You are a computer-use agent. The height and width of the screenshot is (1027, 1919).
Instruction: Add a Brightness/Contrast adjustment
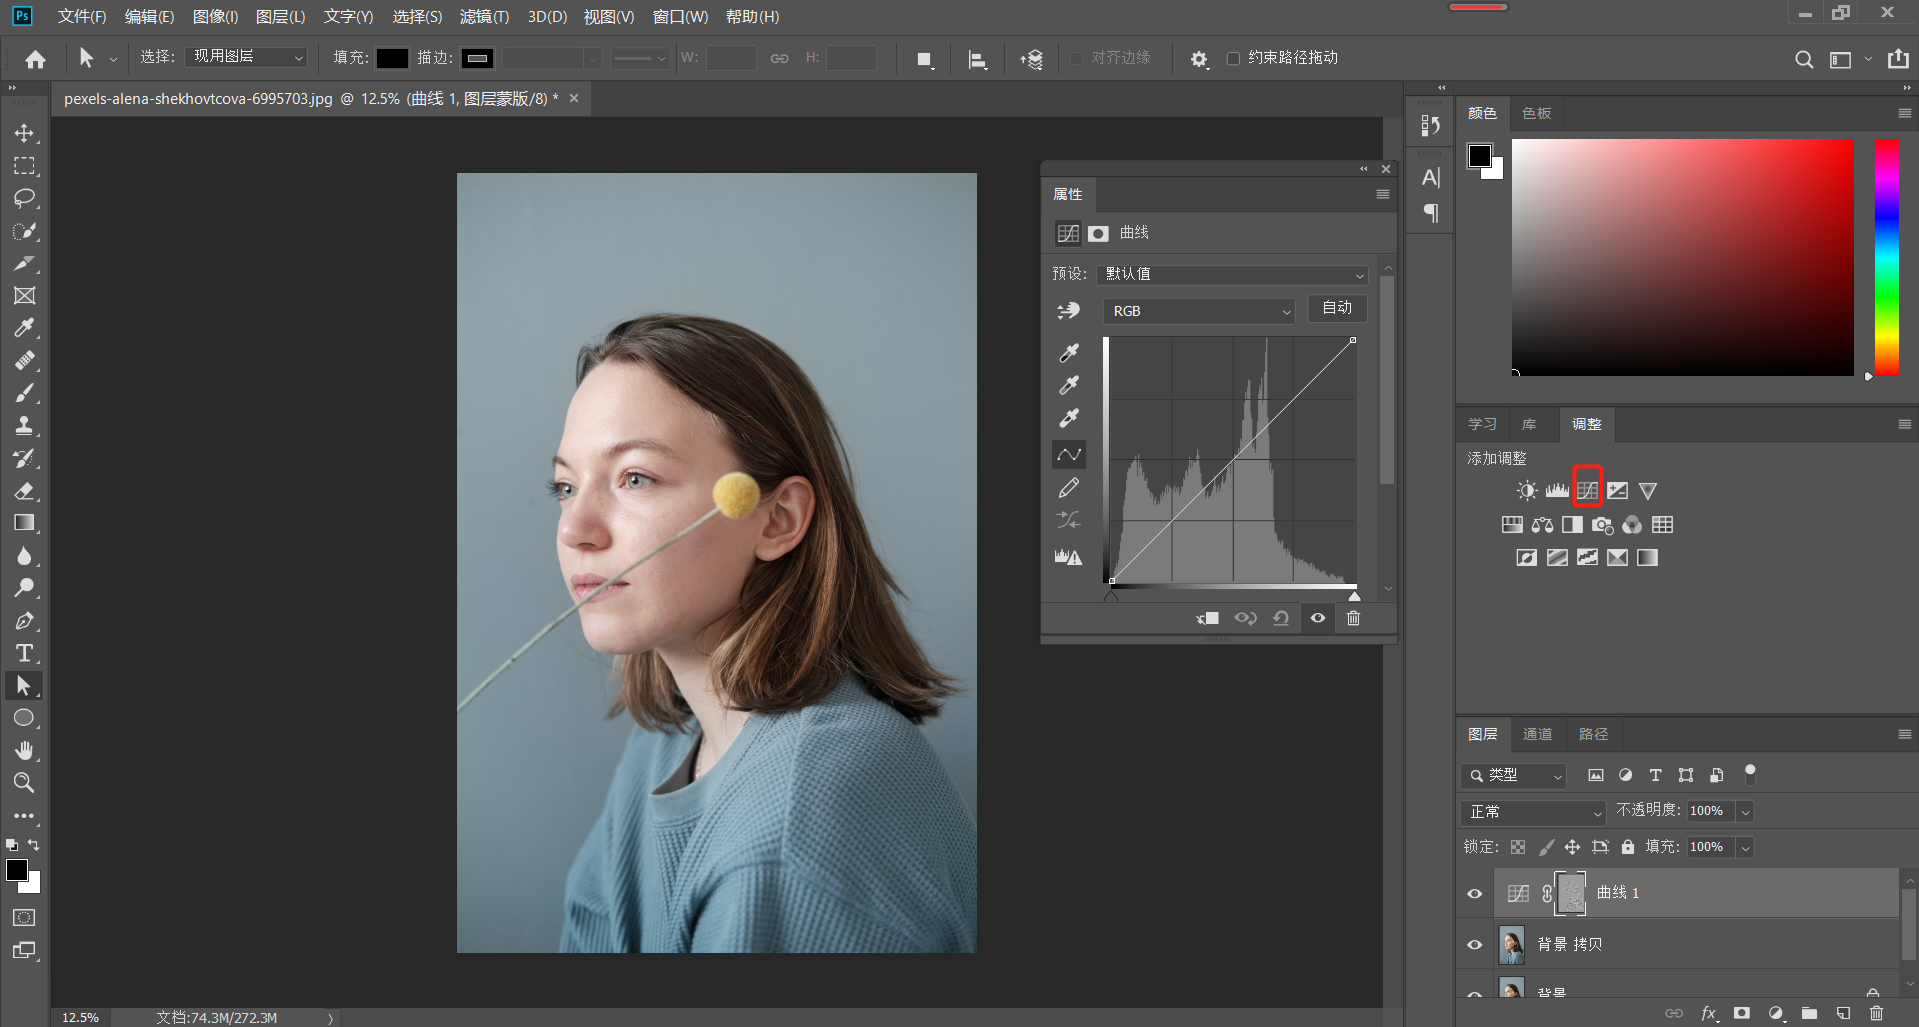click(1527, 490)
